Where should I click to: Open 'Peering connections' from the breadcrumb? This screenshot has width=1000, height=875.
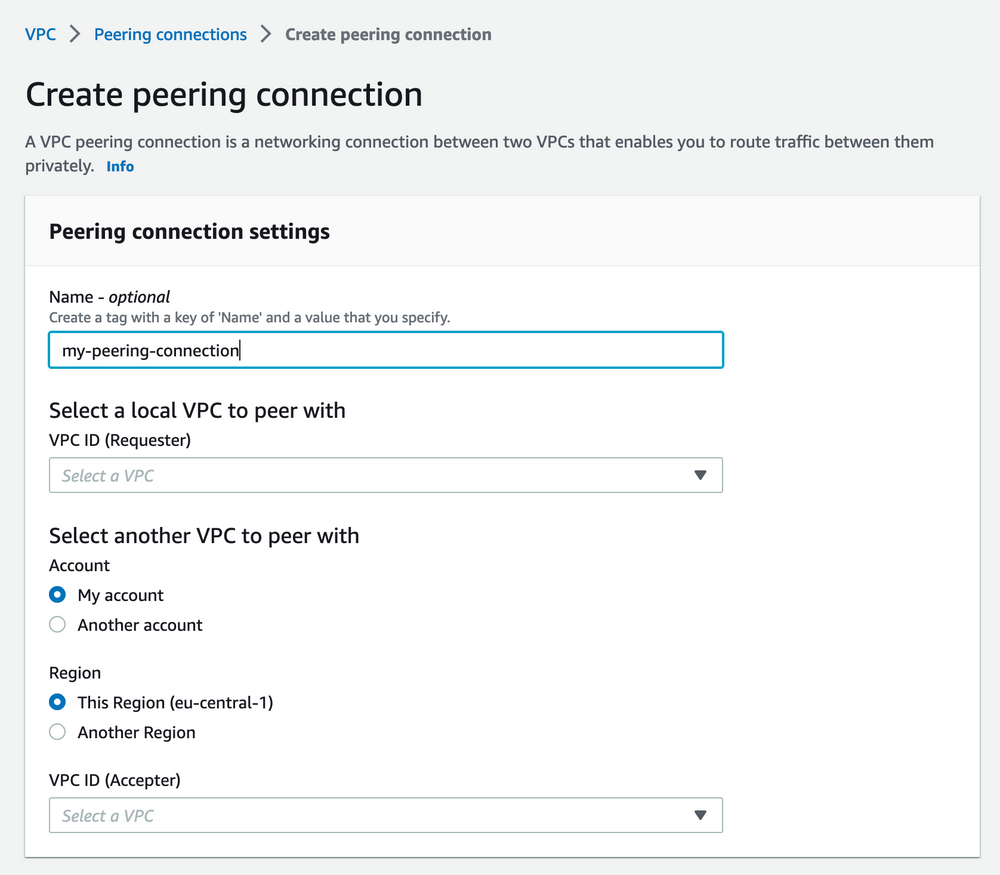(169, 33)
